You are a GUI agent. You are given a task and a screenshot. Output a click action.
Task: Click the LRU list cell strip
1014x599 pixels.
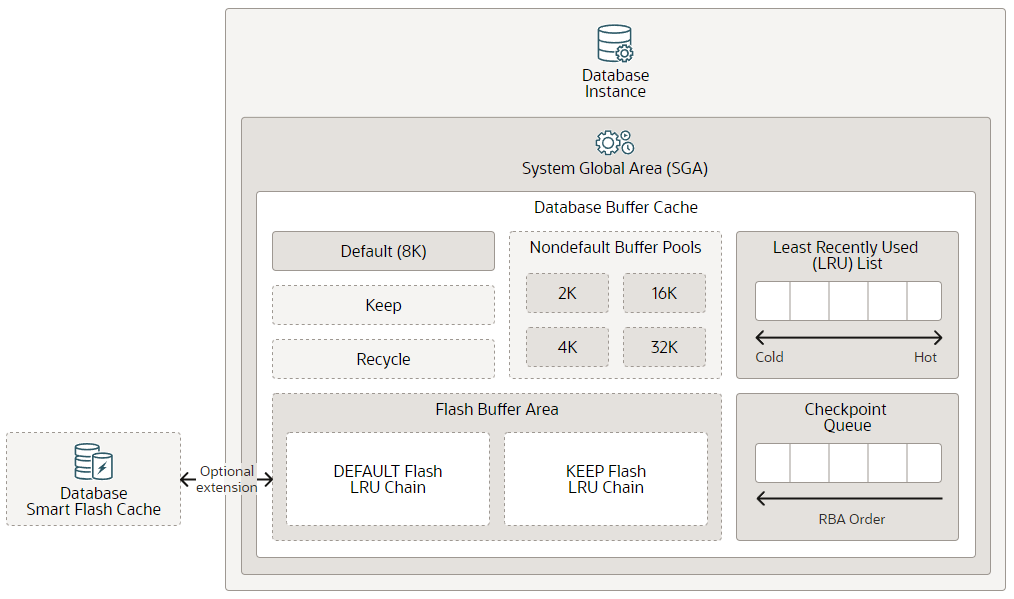(848, 301)
